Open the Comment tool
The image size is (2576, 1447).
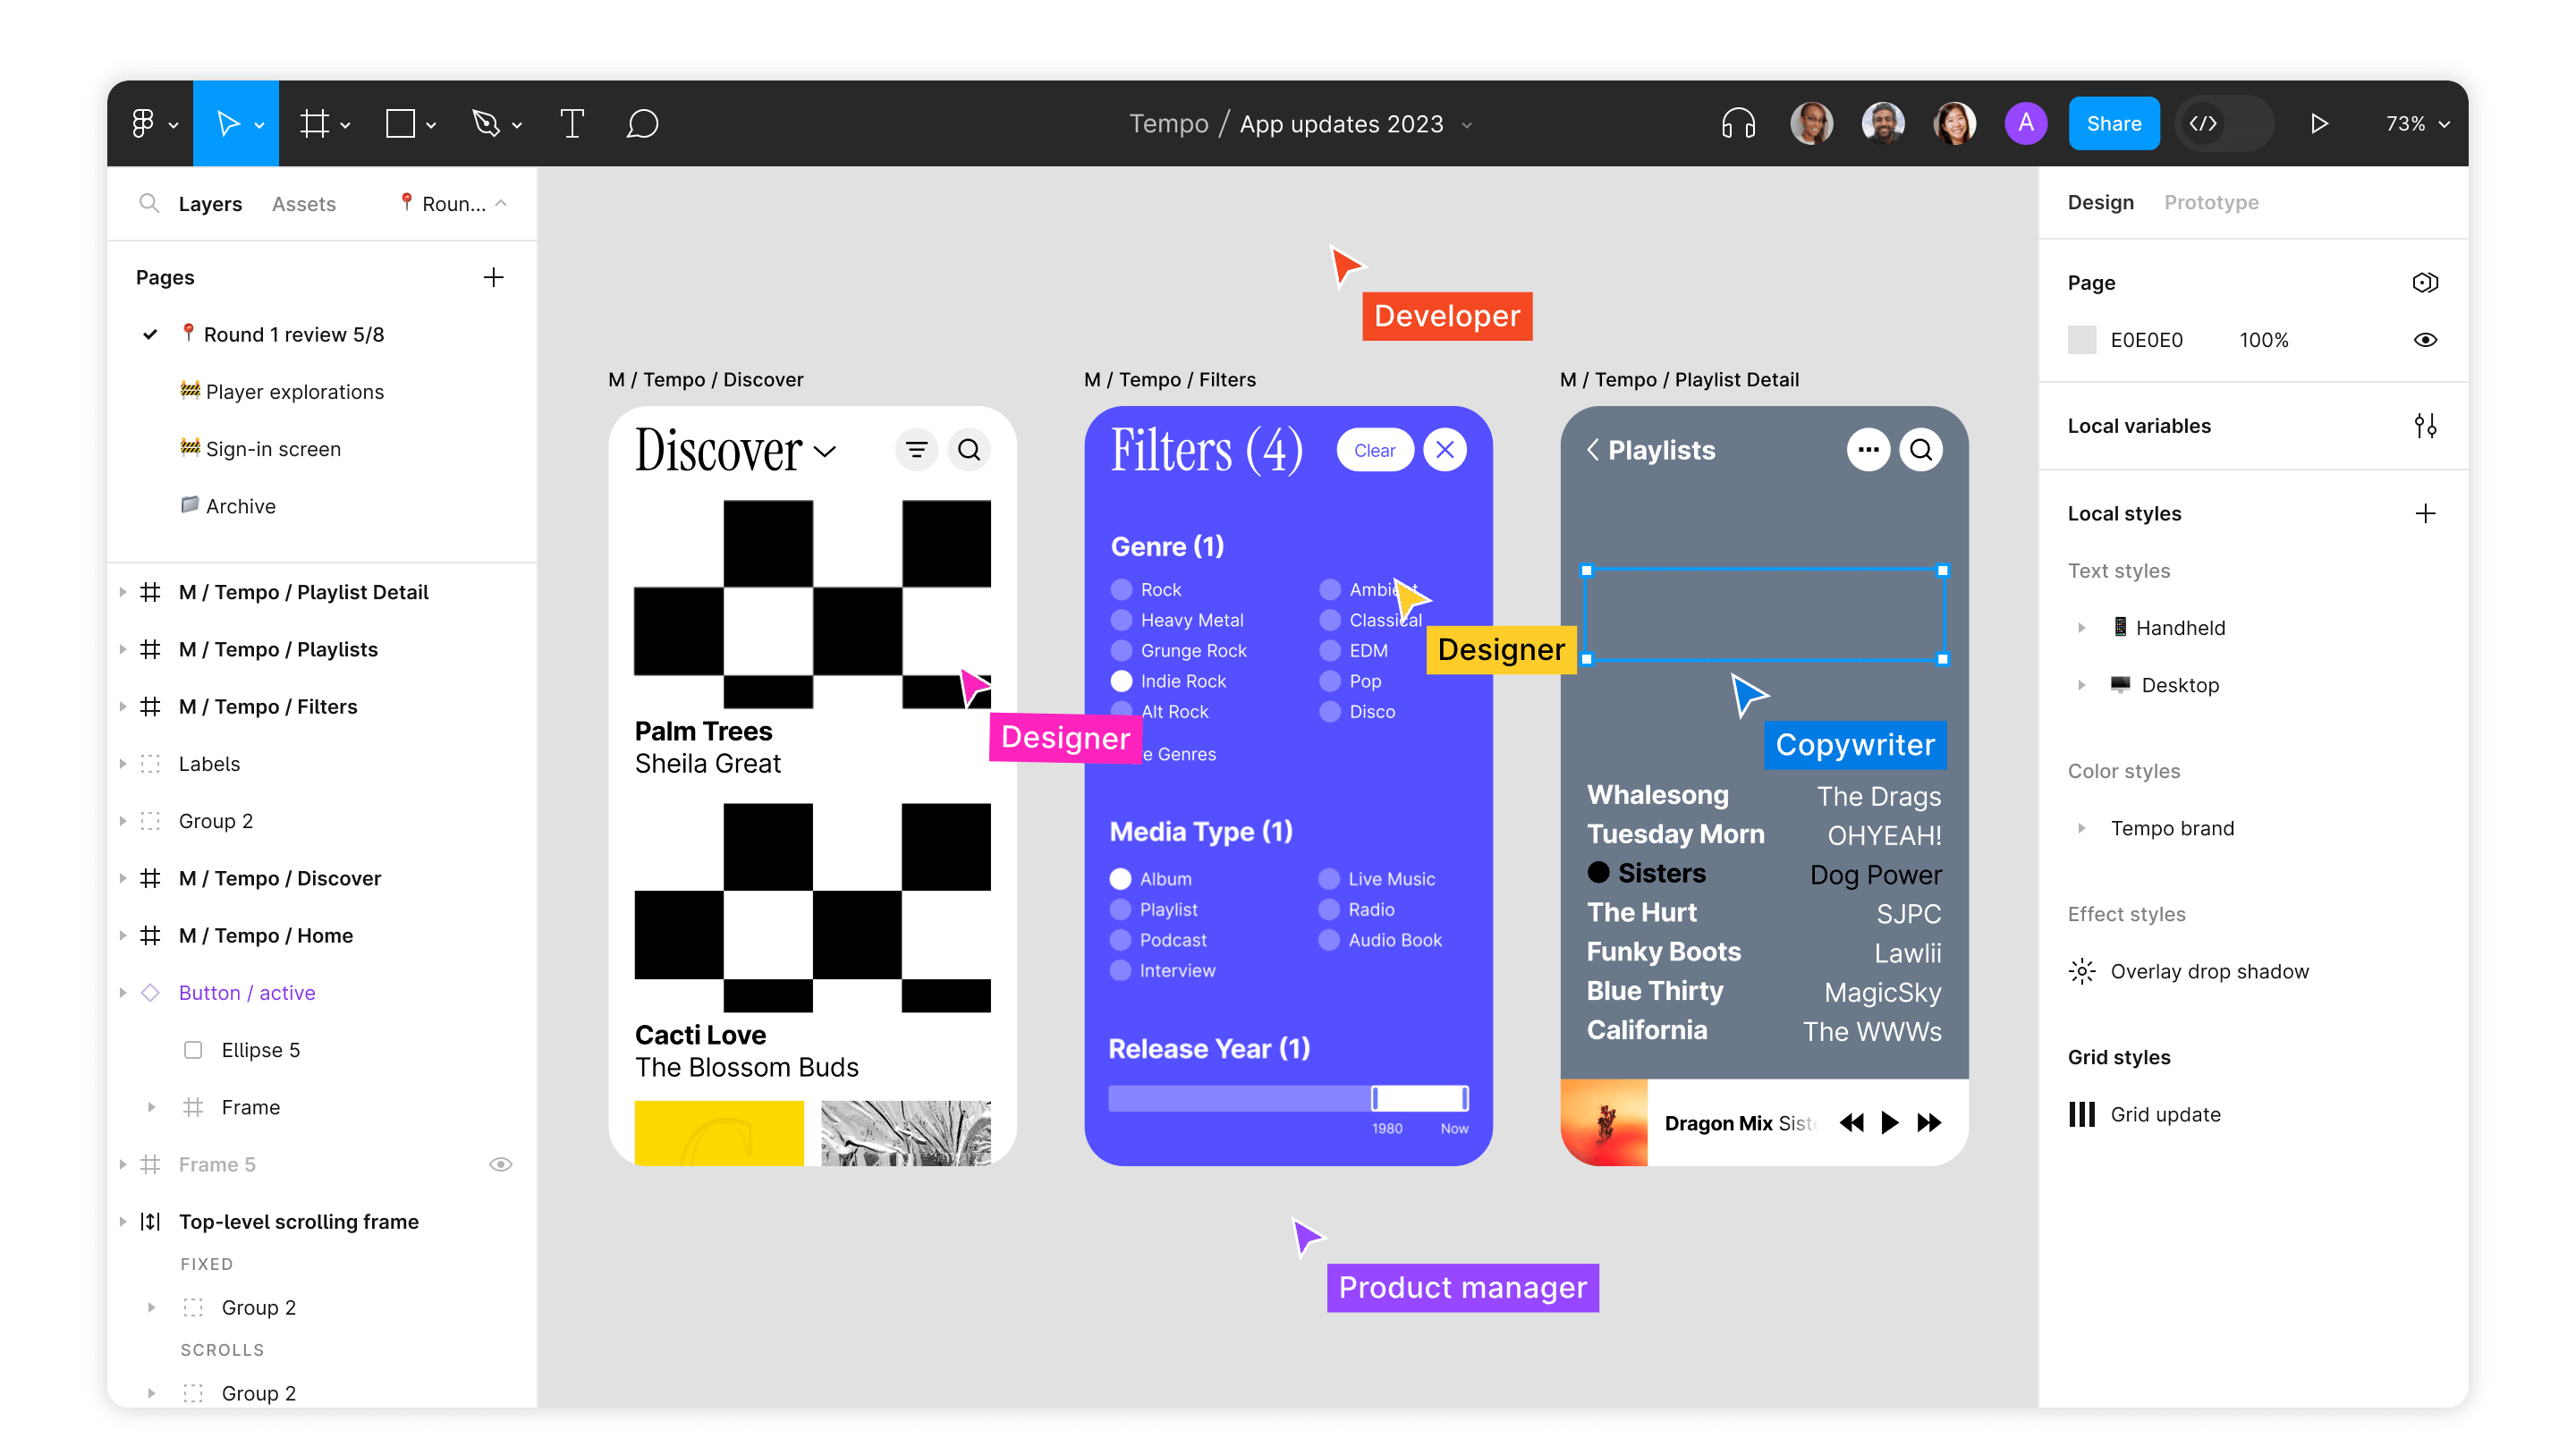643,123
